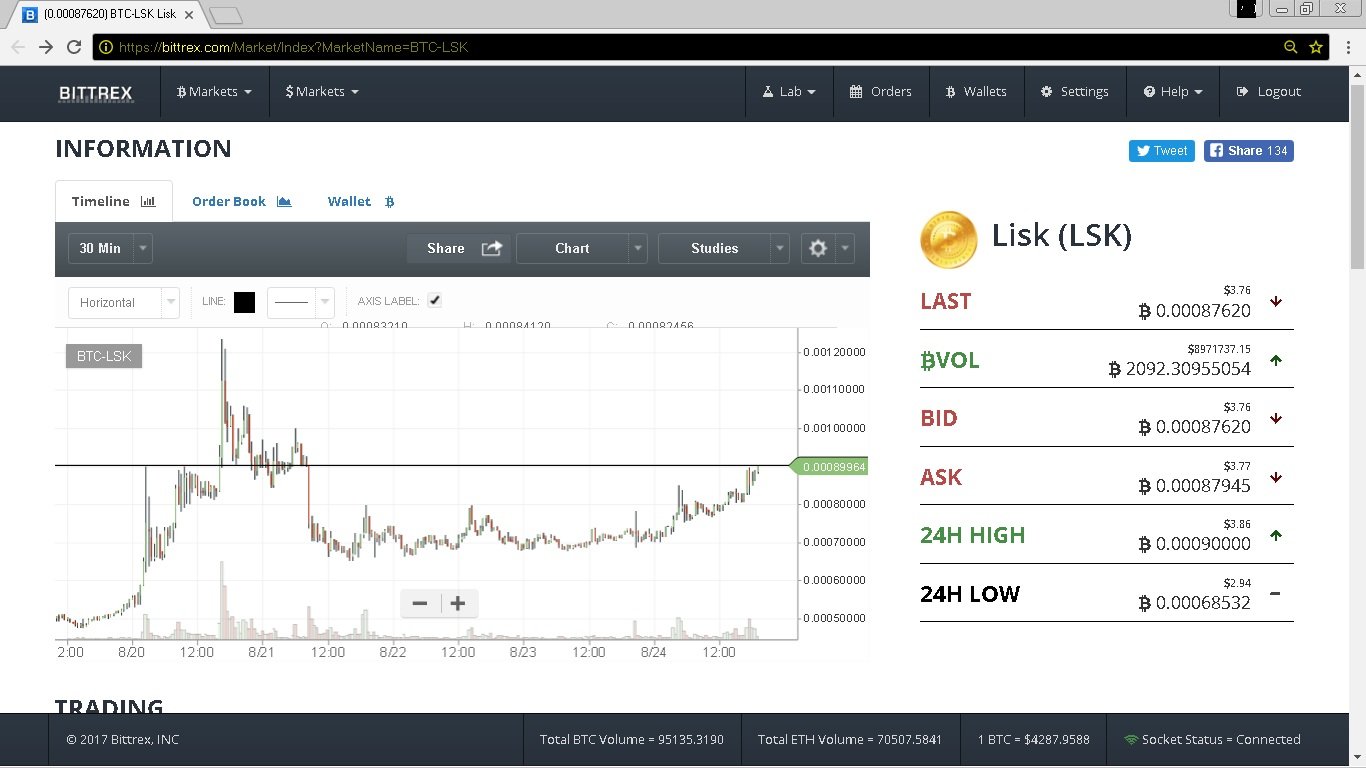Click the LAST price down arrow
This screenshot has height=768, width=1366.
(x=1276, y=301)
